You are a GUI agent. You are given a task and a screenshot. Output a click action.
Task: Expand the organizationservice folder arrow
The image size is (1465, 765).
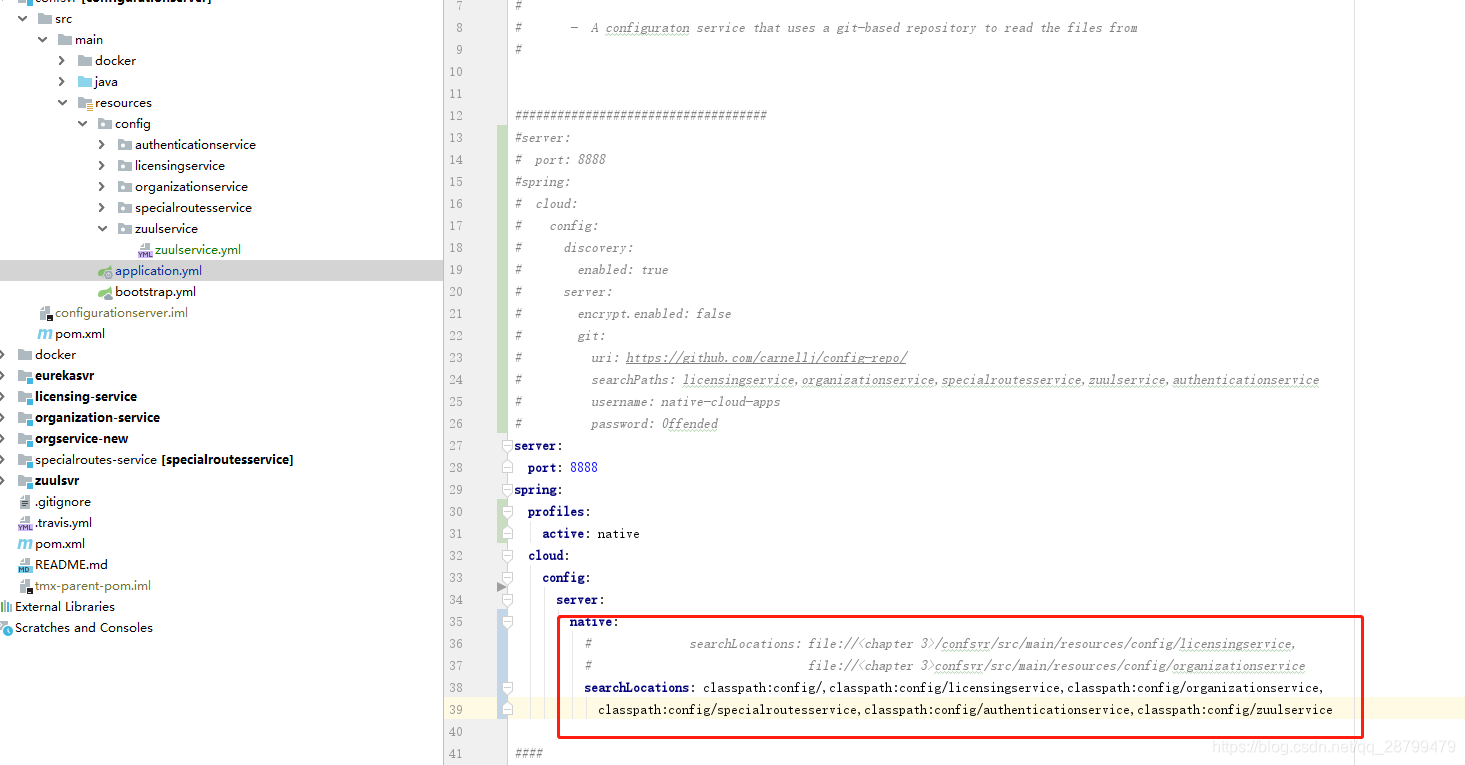coord(102,187)
